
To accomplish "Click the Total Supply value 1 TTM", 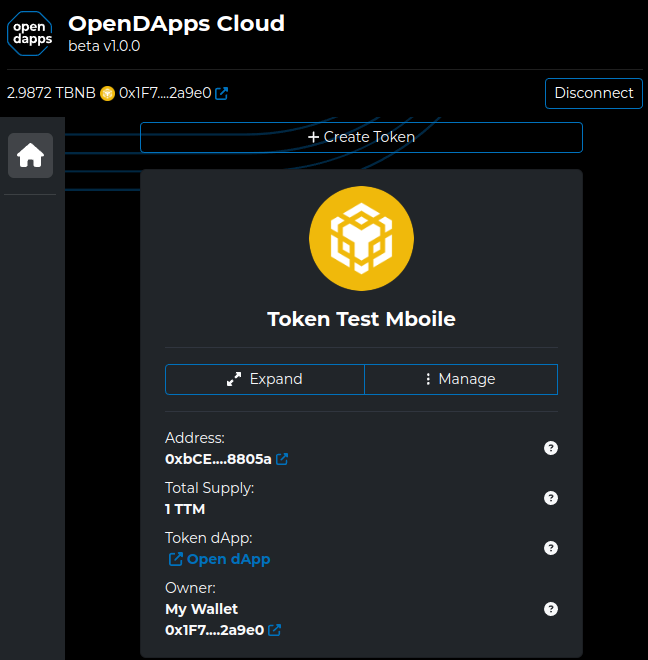I will coord(185,509).
